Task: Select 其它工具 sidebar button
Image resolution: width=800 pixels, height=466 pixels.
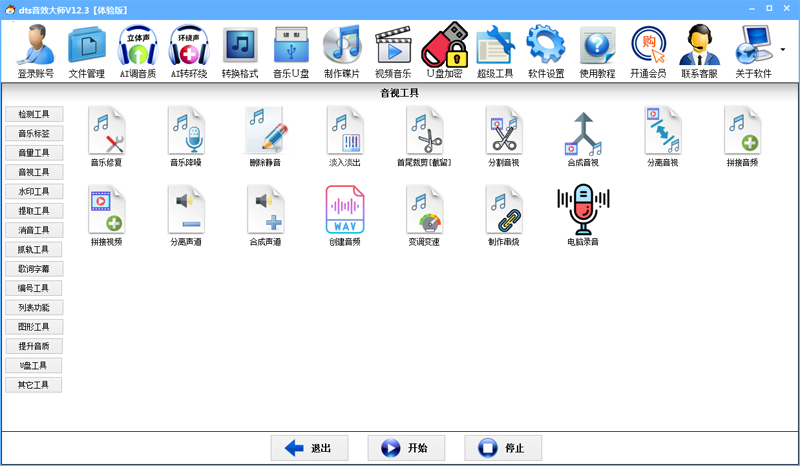Action: point(34,385)
